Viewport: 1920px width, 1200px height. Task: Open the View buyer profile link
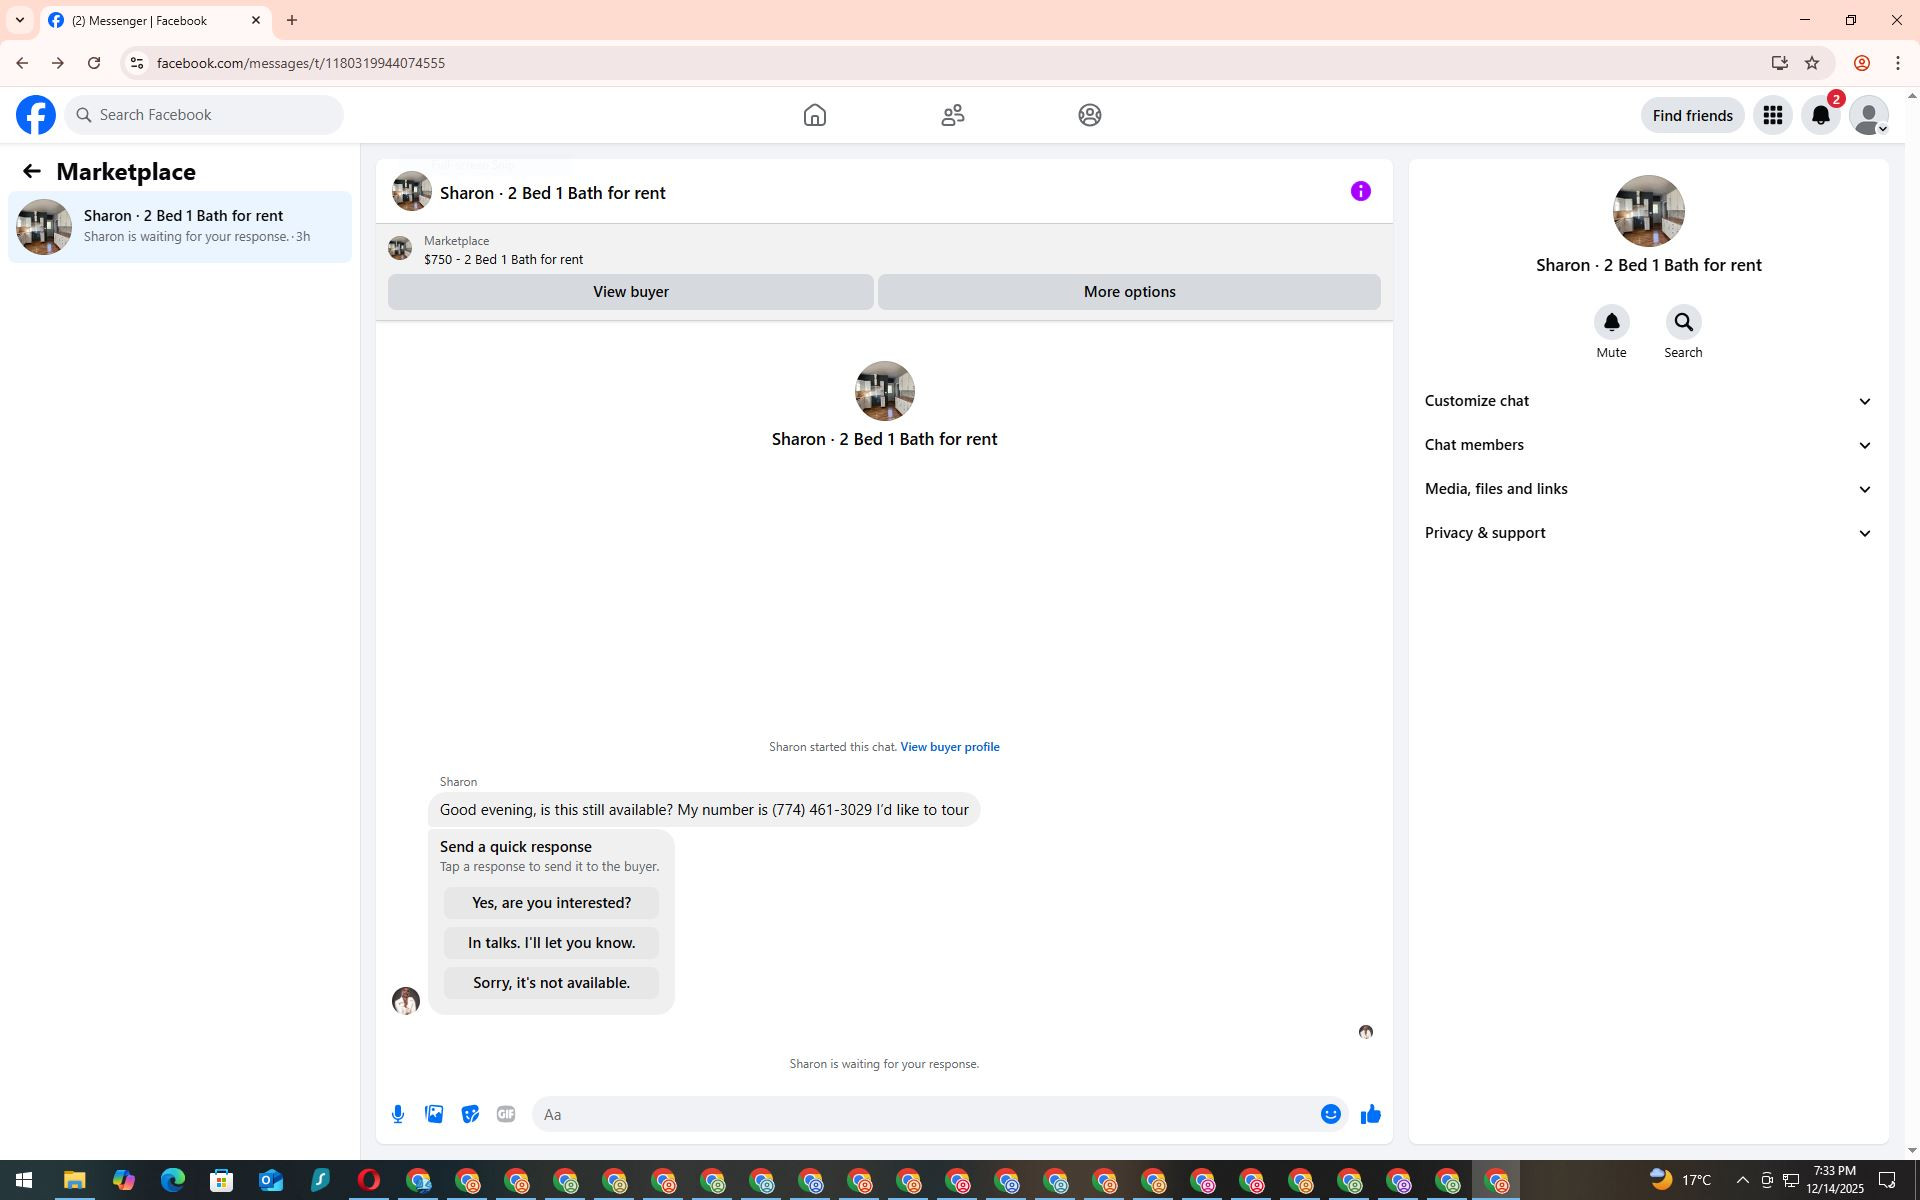pyautogui.click(x=949, y=747)
